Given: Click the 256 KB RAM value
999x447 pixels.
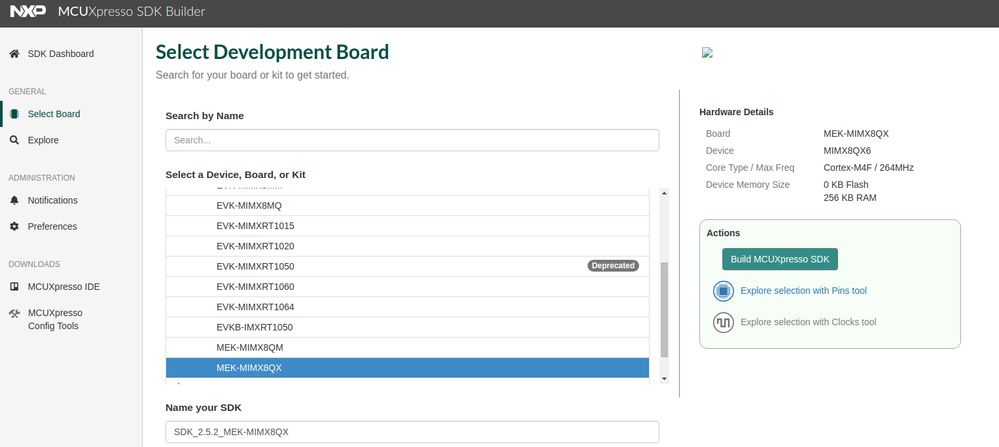Looking at the screenshot, I should 850,198.
